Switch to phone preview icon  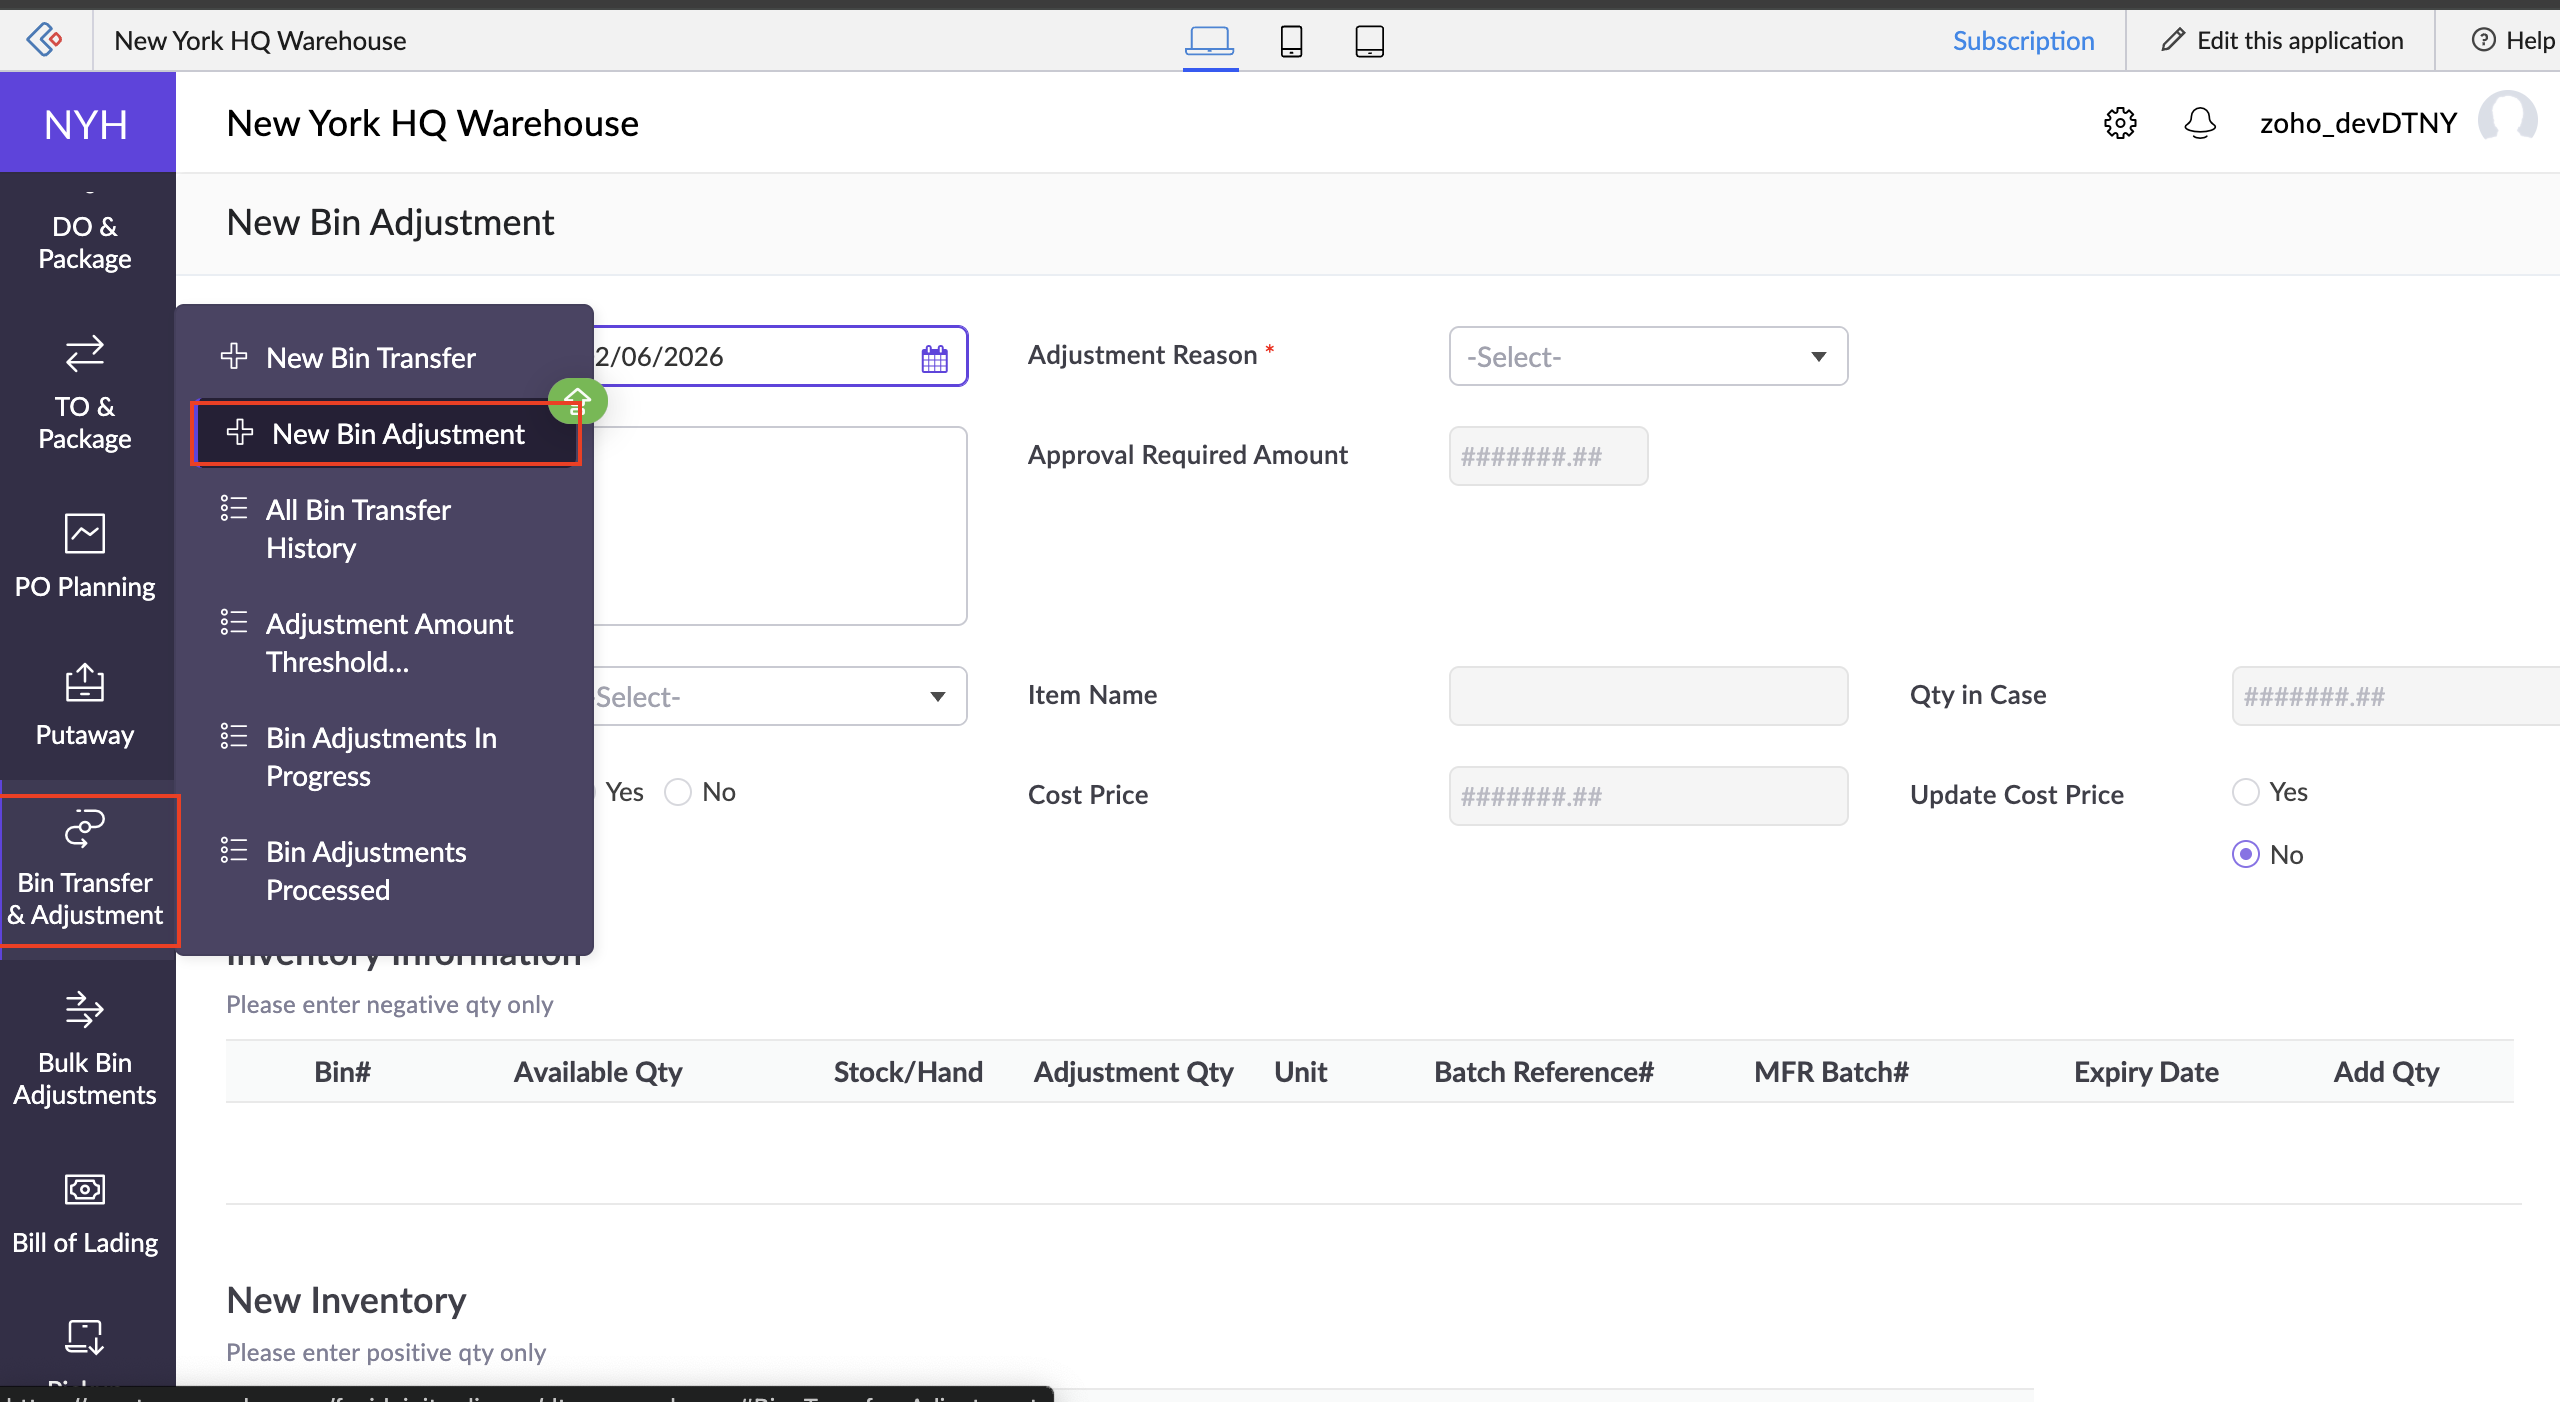pos(1291,41)
